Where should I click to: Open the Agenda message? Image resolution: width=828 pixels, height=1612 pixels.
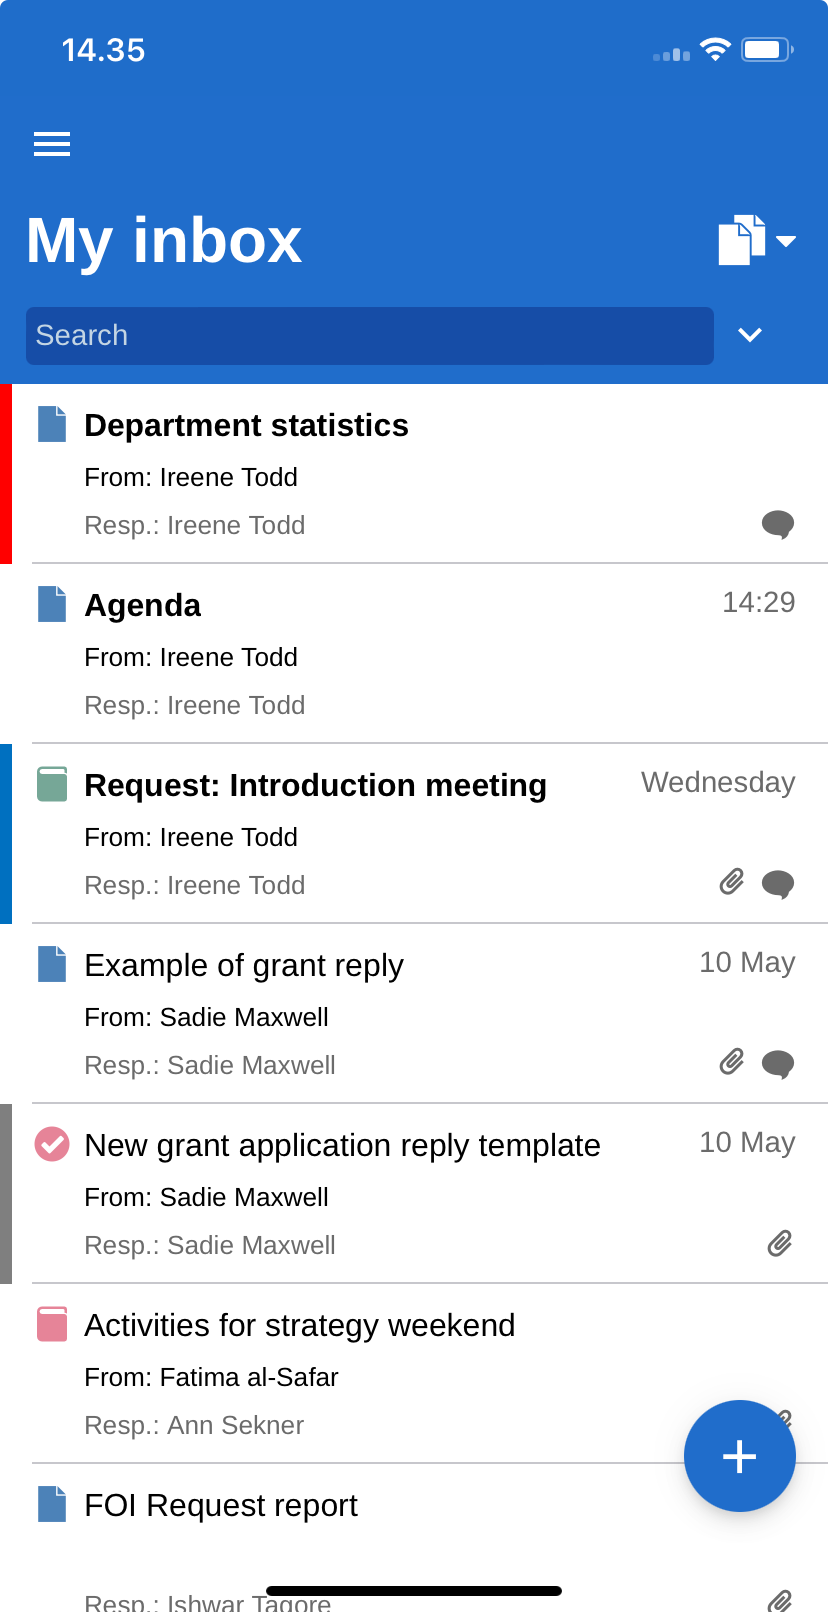143,606
